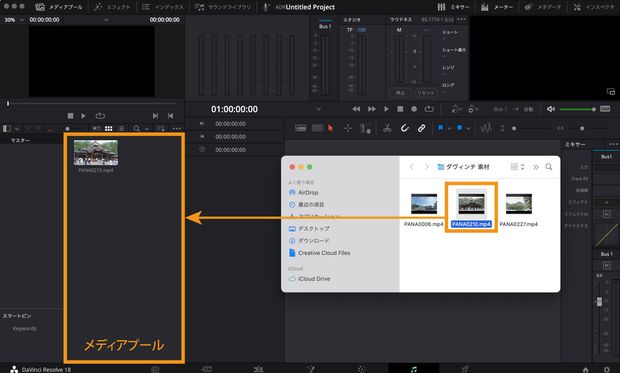Open the cinema viewer floating window icon
Image resolution: width=620 pixels, height=373 pixels.
click(611, 91)
